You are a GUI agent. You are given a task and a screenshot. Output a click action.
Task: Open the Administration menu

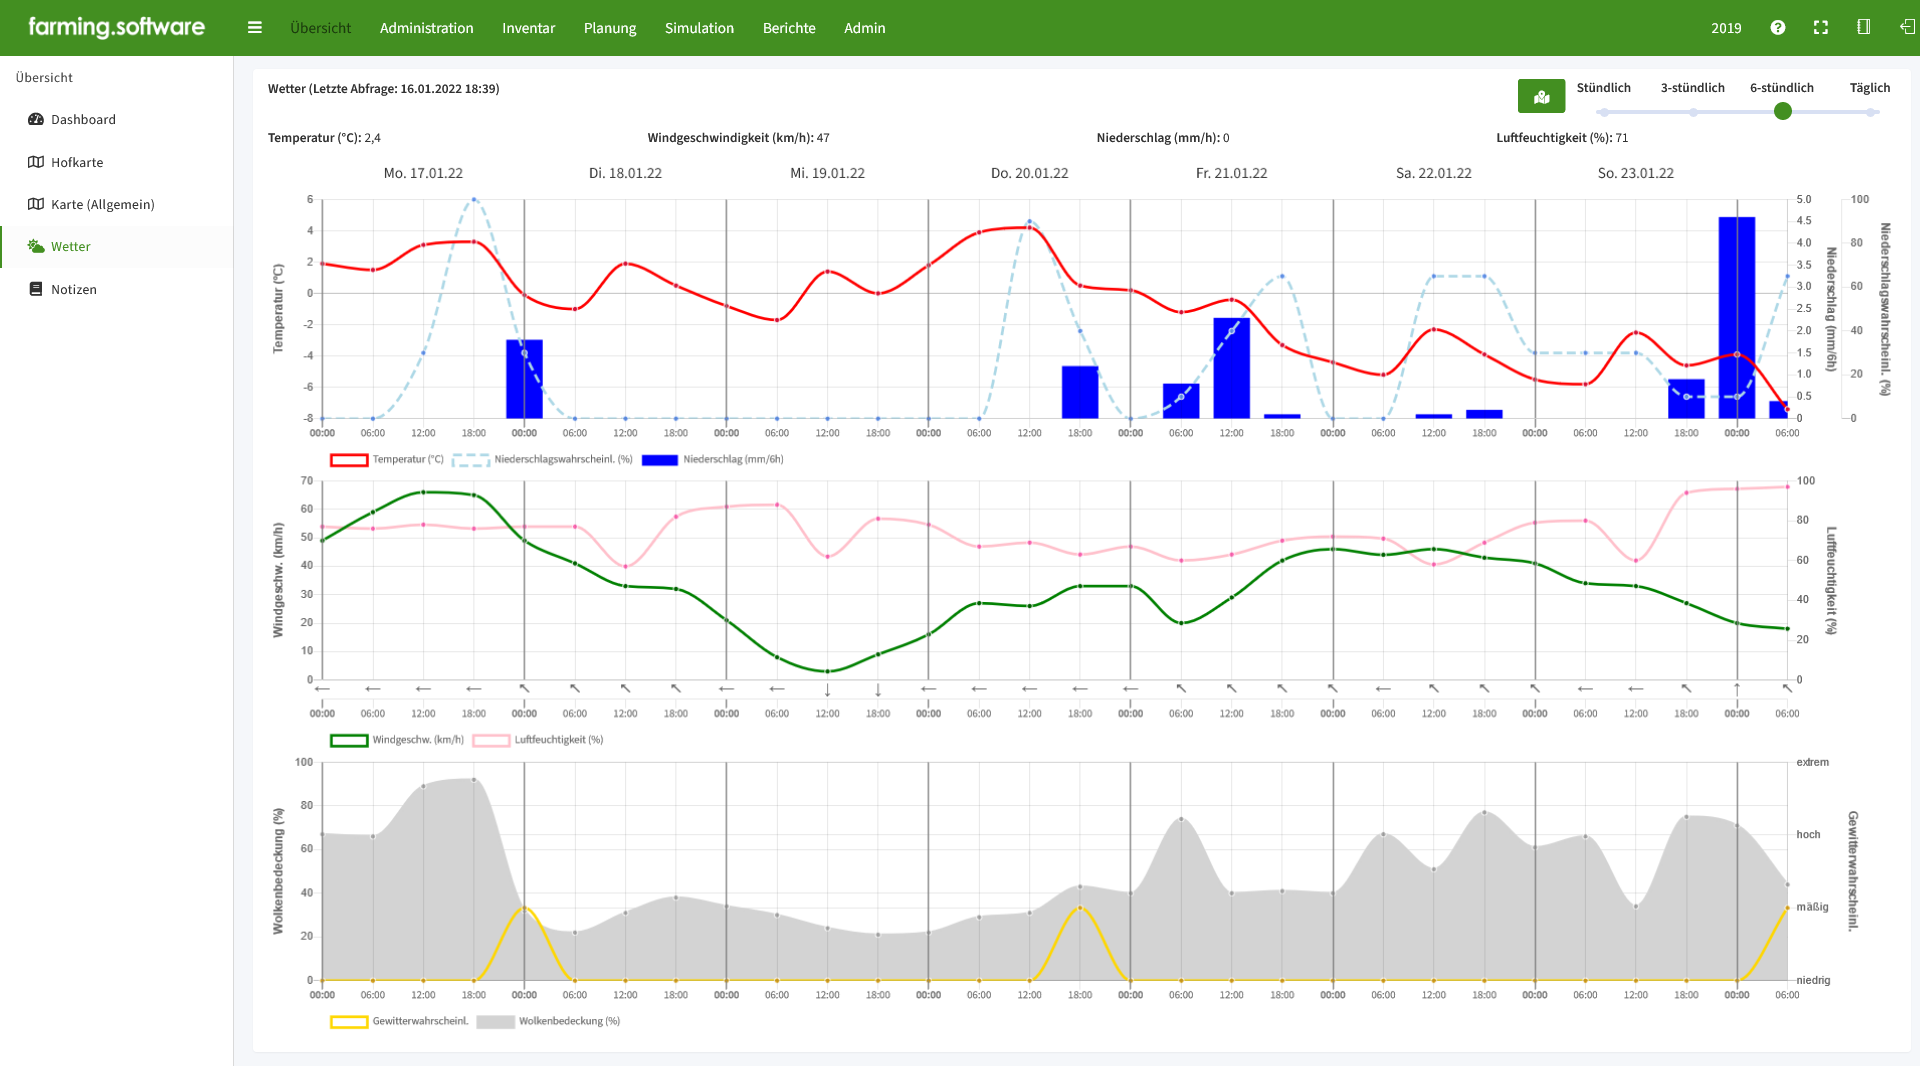tap(426, 28)
